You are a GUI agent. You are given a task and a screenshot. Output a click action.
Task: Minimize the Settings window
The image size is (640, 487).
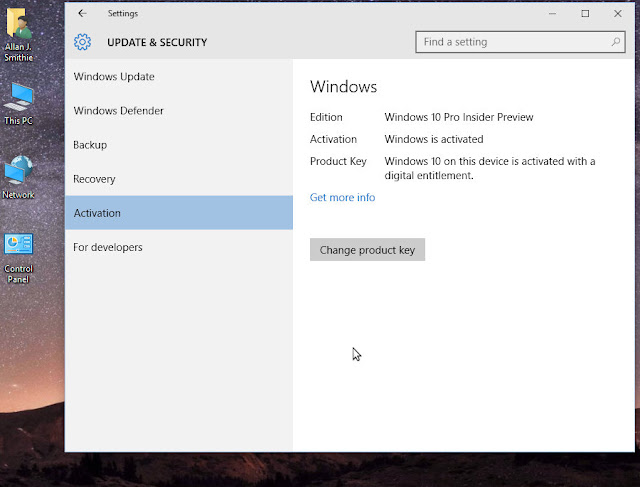(x=552, y=13)
